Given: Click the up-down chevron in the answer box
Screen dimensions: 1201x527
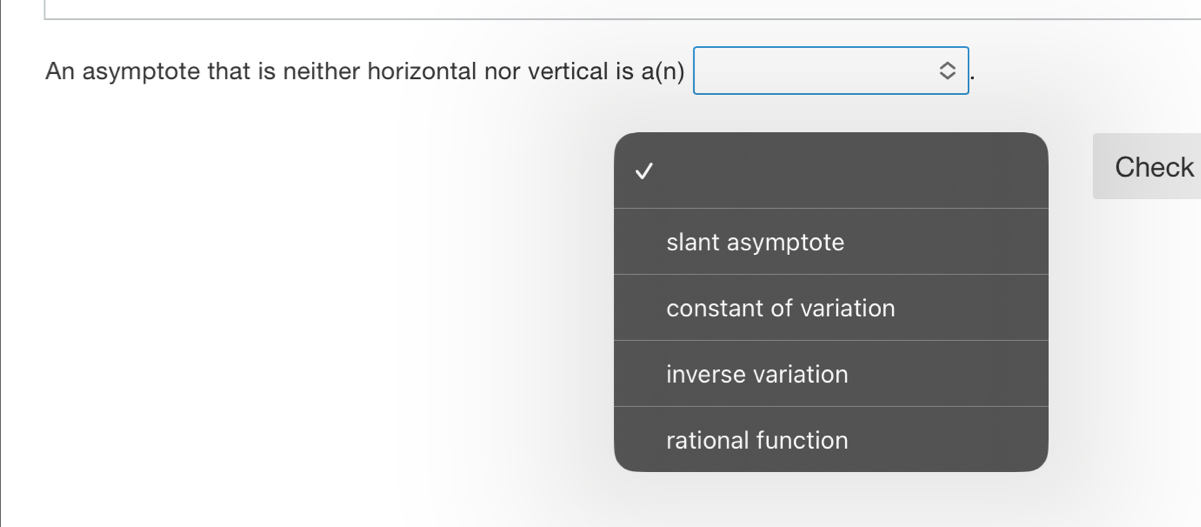Looking at the screenshot, I should pyautogui.click(x=948, y=72).
